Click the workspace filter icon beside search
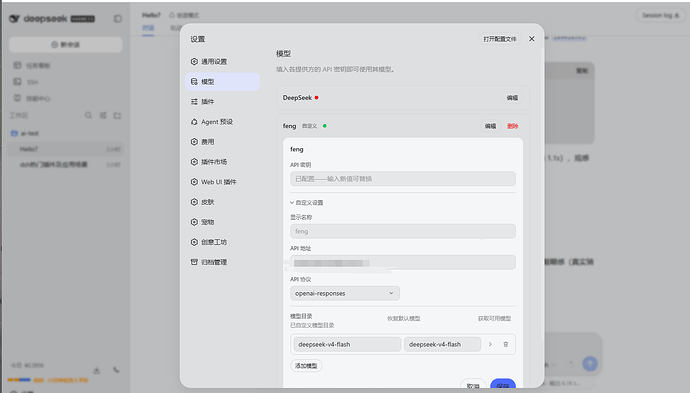Viewport: 690px width, 393px height. (103, 115)
